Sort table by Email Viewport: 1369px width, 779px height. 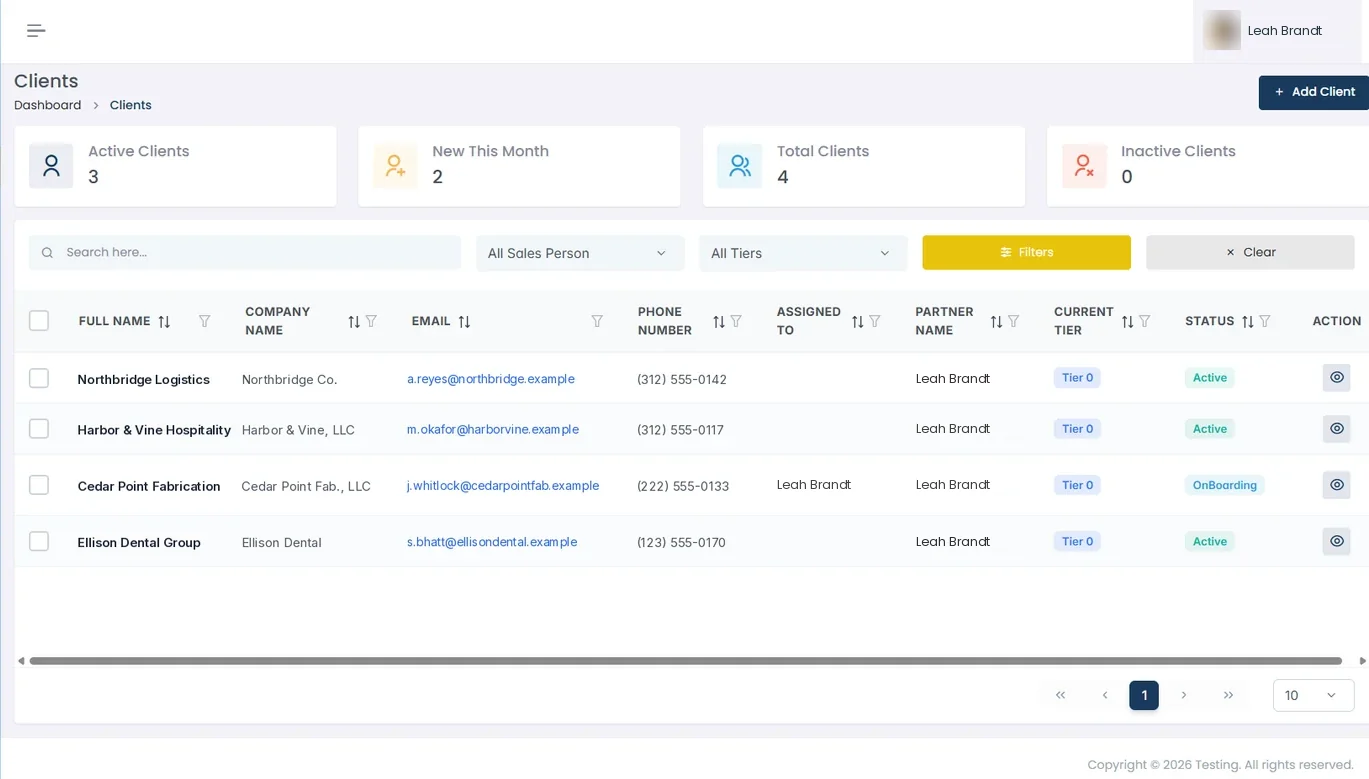465,322
